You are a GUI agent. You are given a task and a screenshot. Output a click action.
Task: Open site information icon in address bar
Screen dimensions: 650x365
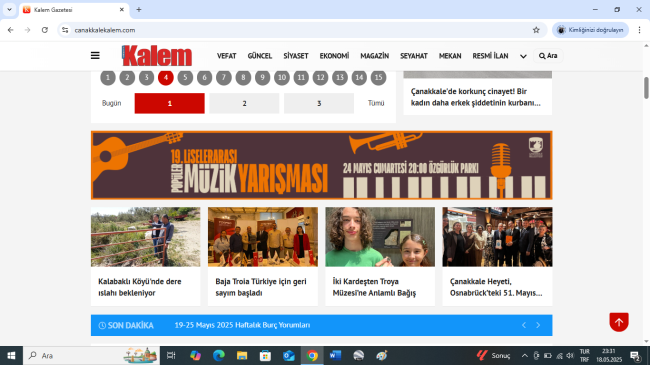point(65,30)
